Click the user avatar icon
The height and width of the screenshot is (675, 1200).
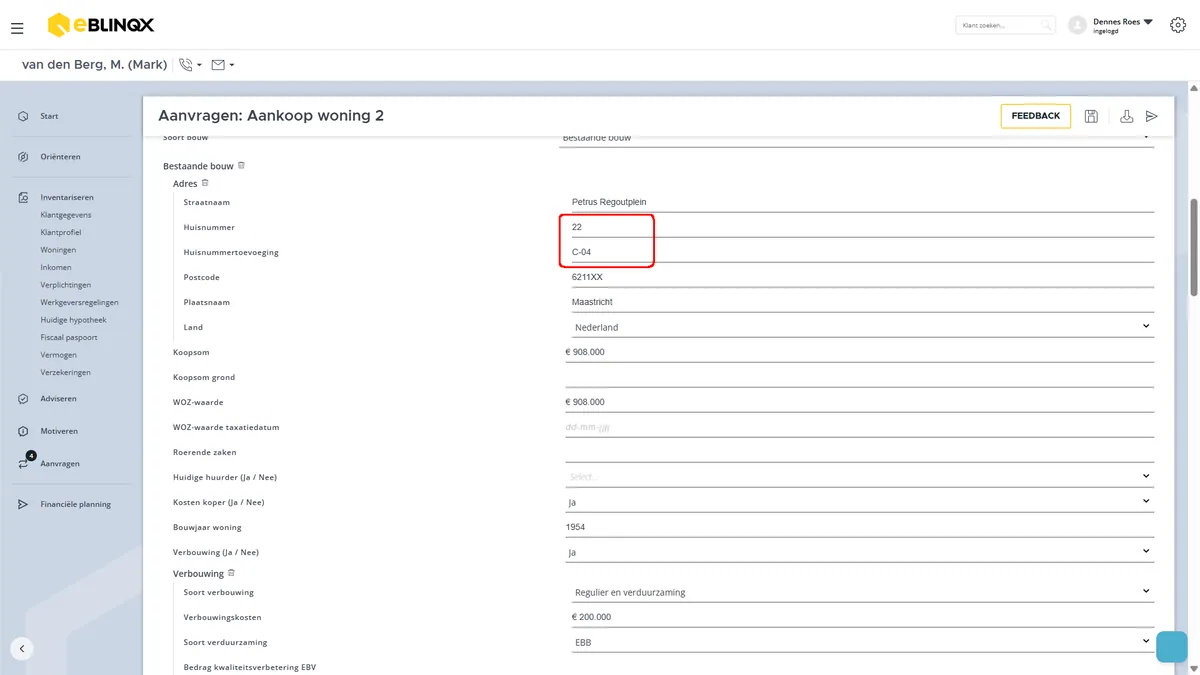[x=1077, y=25]
